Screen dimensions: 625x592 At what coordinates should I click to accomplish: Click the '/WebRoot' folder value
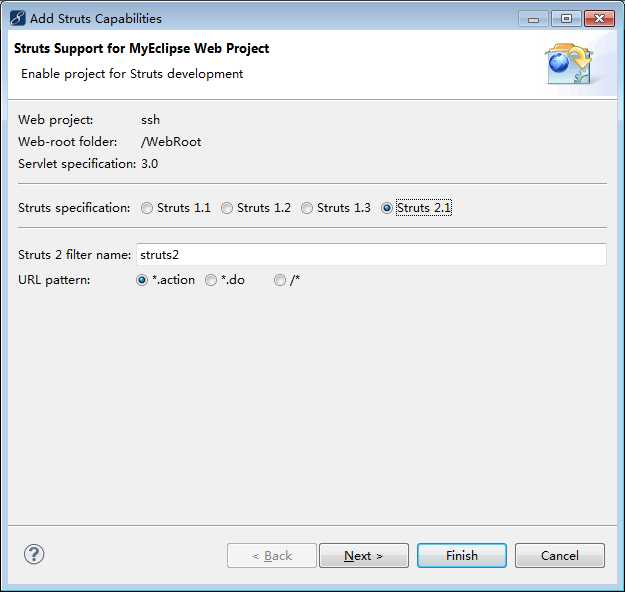point(171,142)
